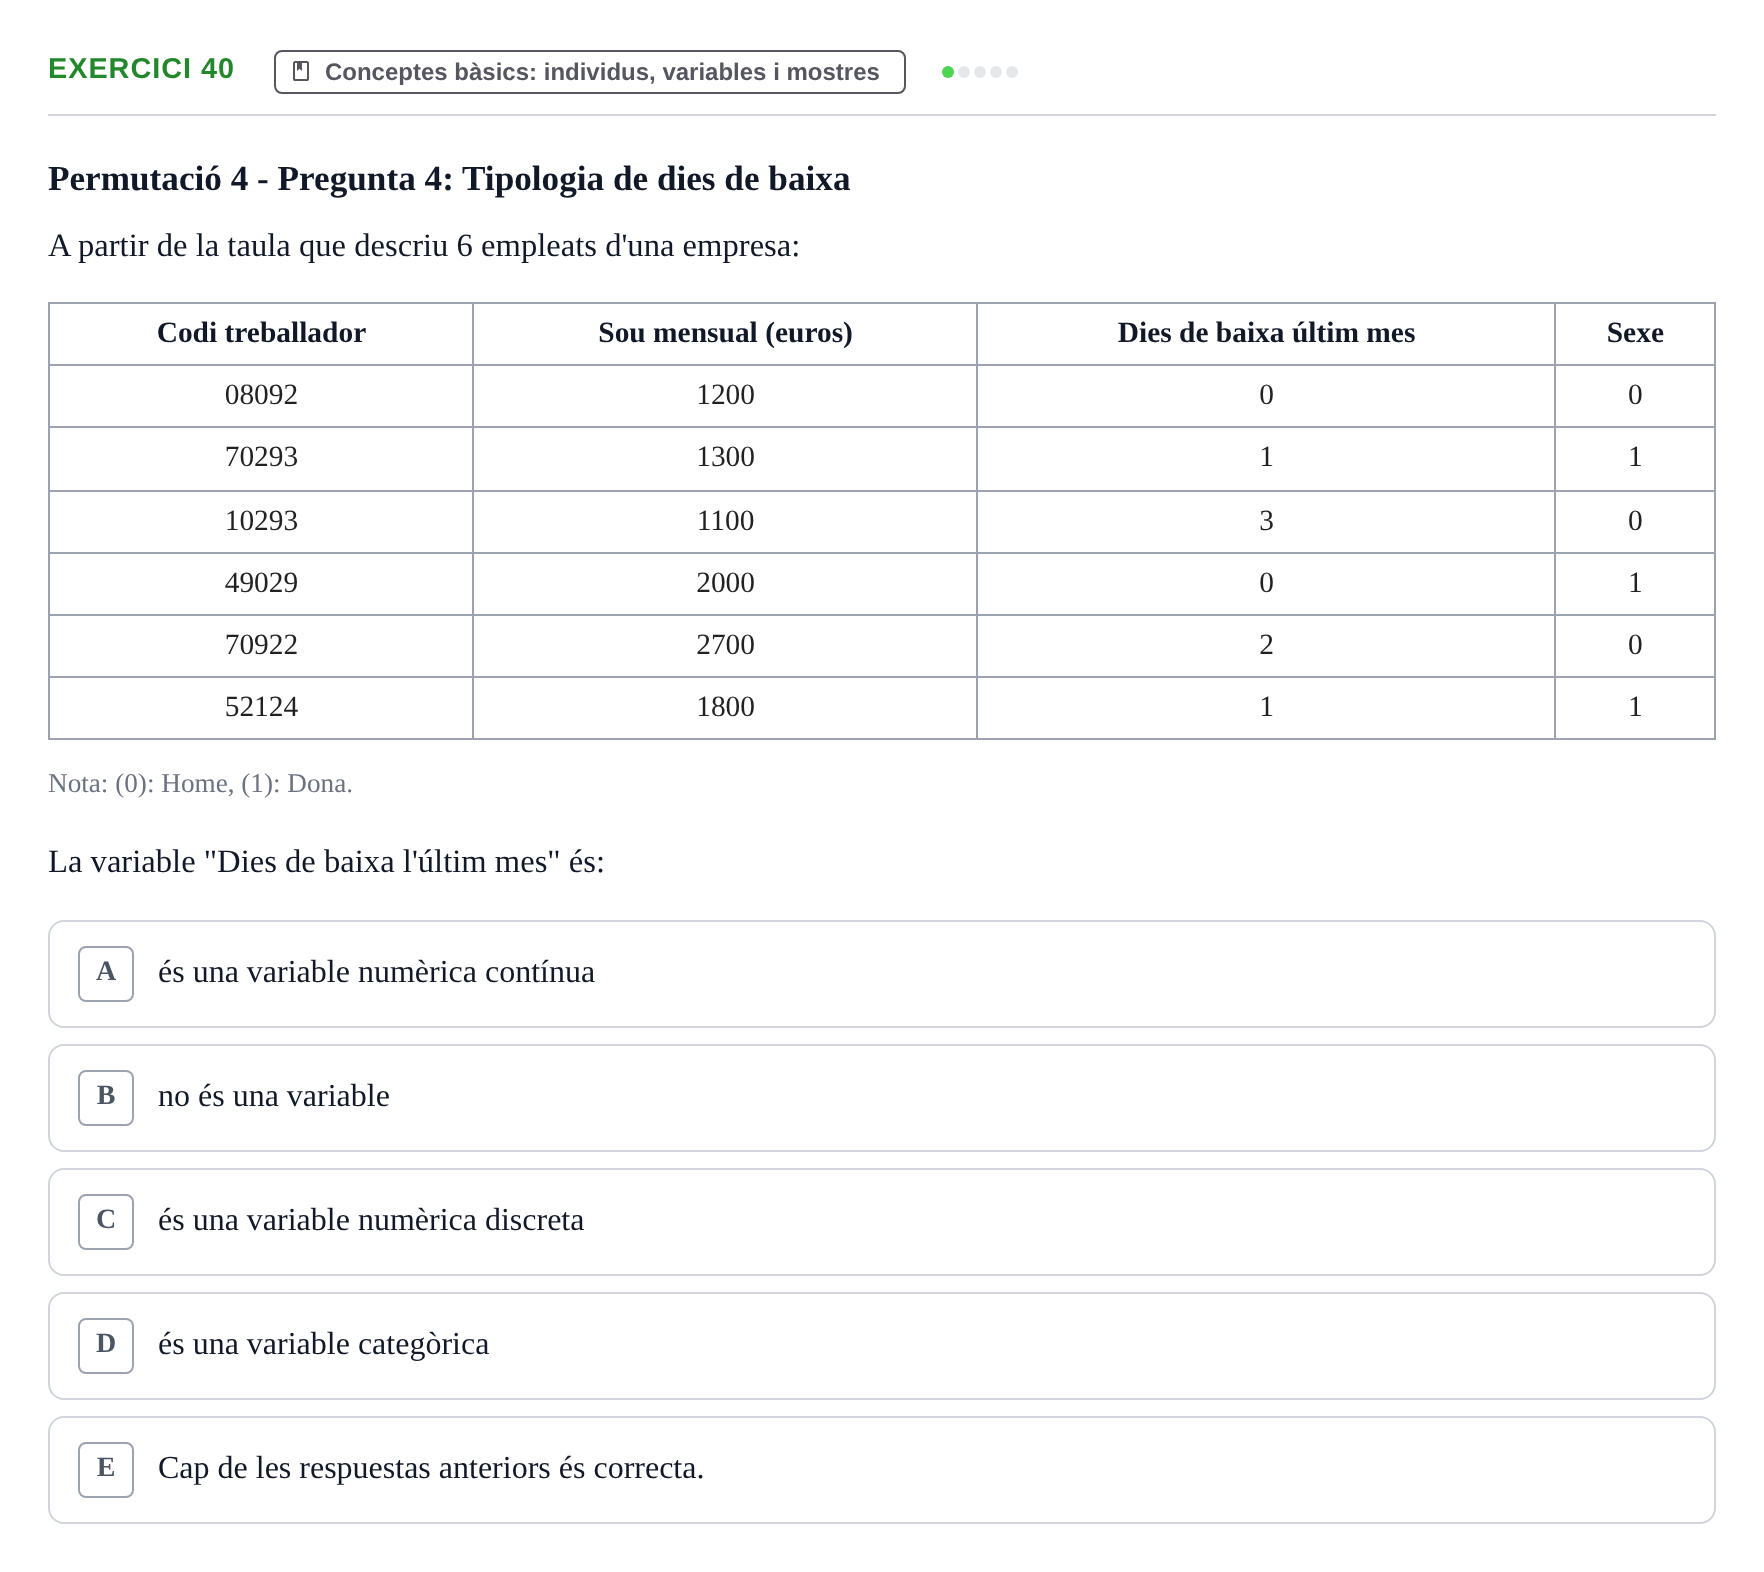1764x1572 pixels.
Task: Select answer C: variable numèrica discreta
Action: [x=881, y=1222]
